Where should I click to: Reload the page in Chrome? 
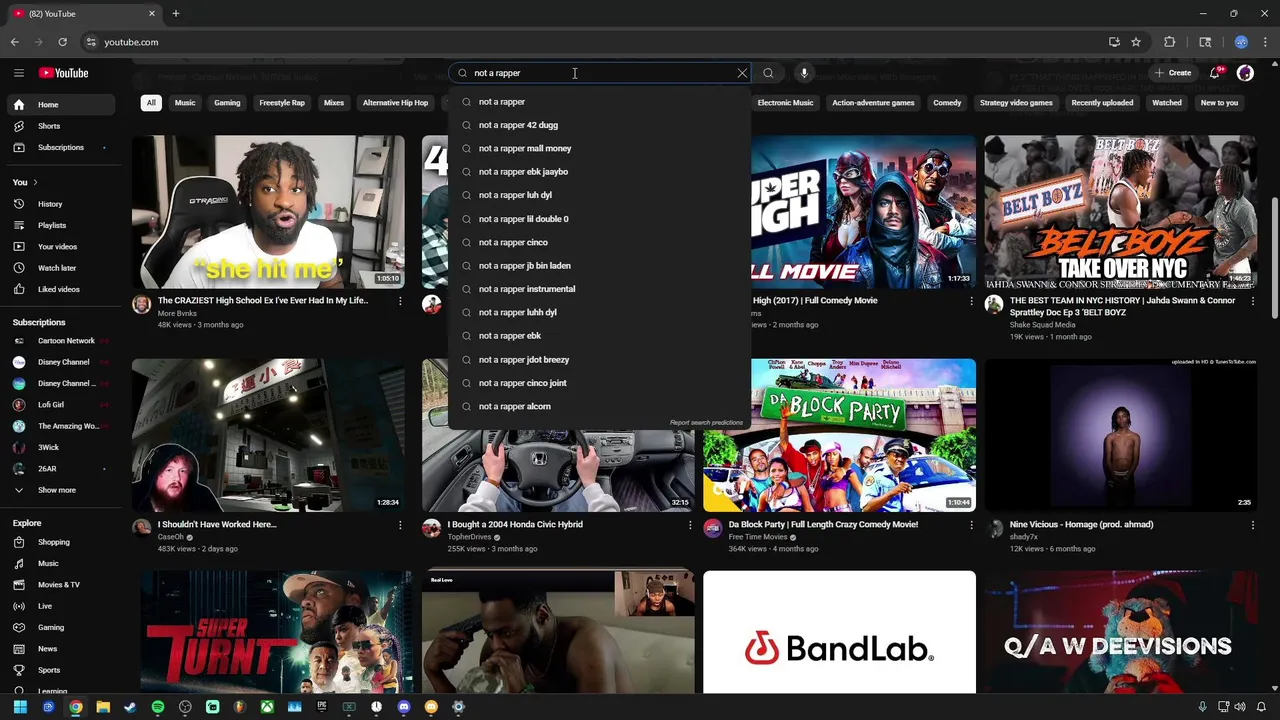(x=62, y=42)
